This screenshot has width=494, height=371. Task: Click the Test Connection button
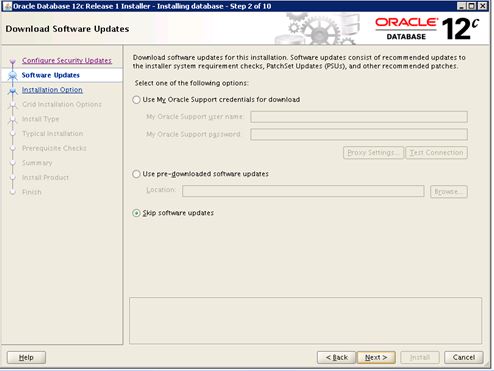(436, 153)
